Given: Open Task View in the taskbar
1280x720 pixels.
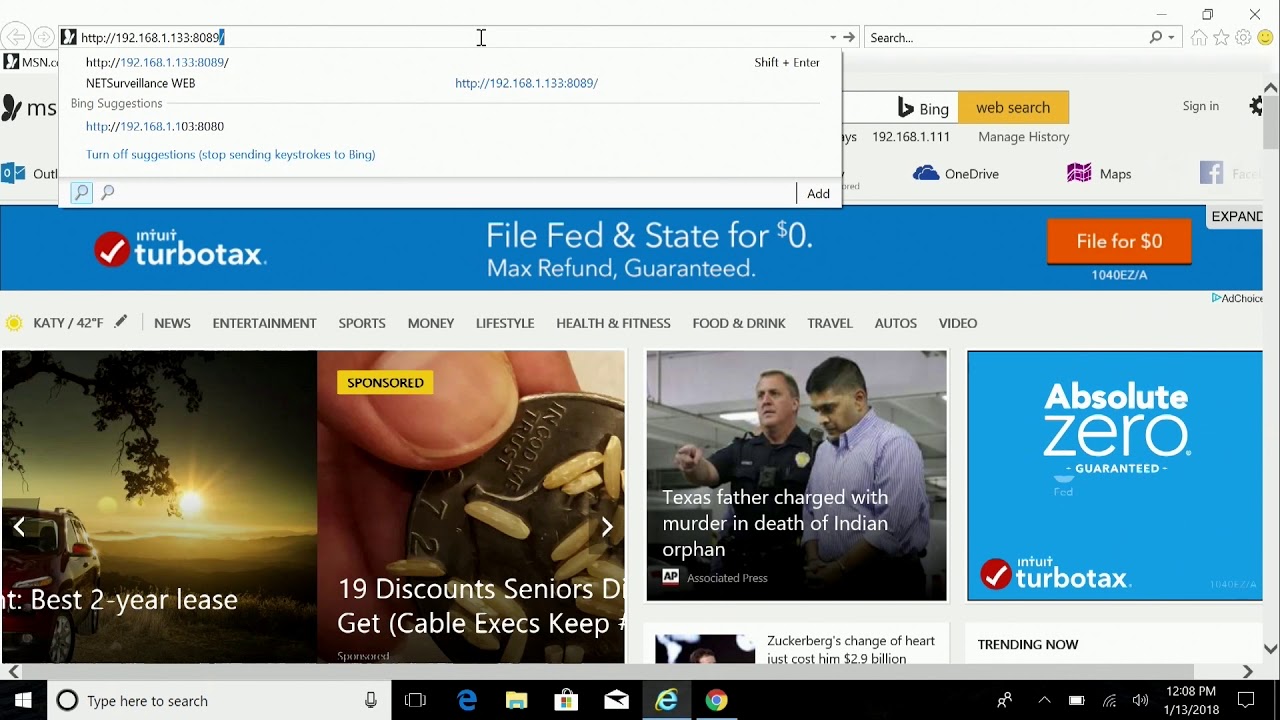Looking at the screenshot, I should coord(415,701).
